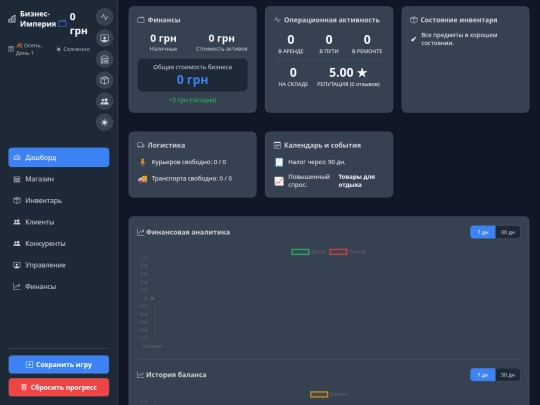This screenshot has height=405, width=540.
Task: Click the Календарь и события calendar icon
Action: pyautogui.click(x=277, y=145)
